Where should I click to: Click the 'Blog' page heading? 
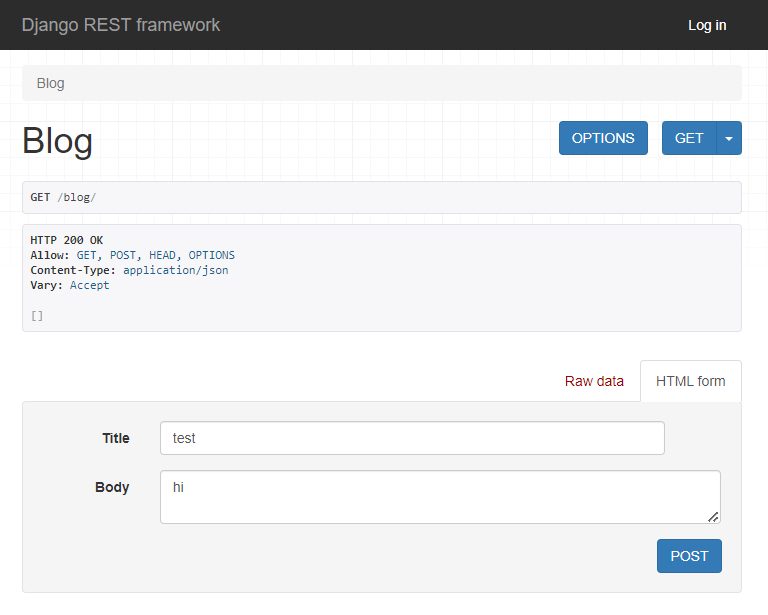pos(57,141)
